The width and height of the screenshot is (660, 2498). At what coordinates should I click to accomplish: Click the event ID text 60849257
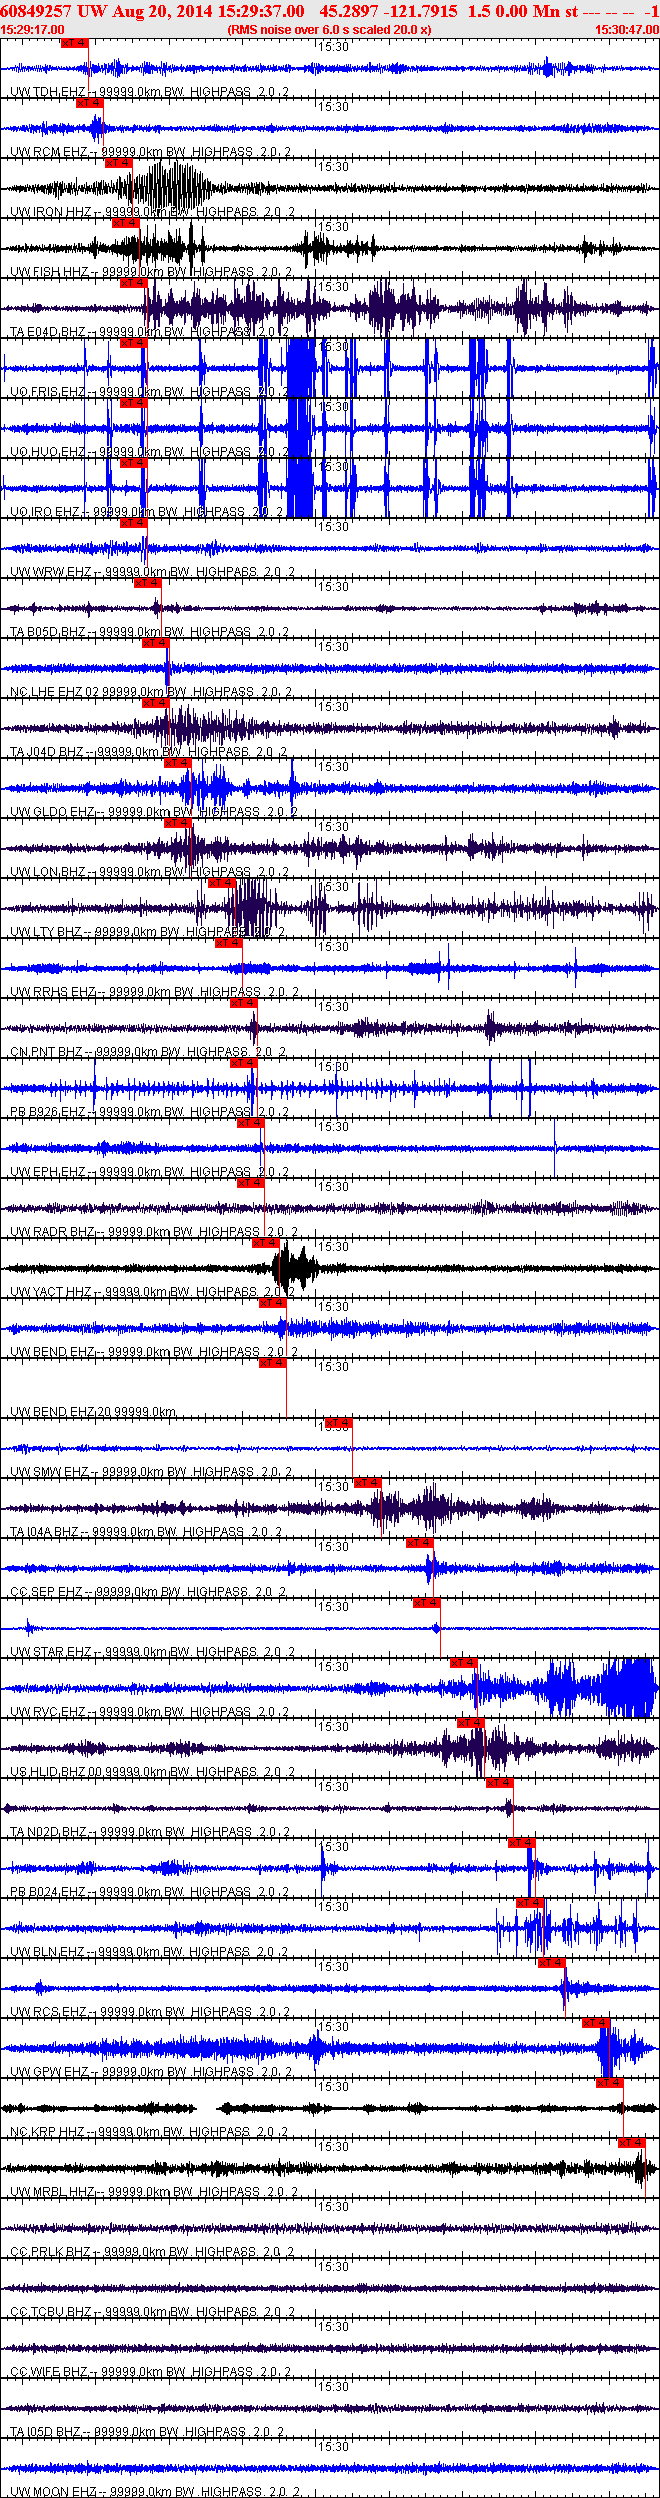coord(36,11)
